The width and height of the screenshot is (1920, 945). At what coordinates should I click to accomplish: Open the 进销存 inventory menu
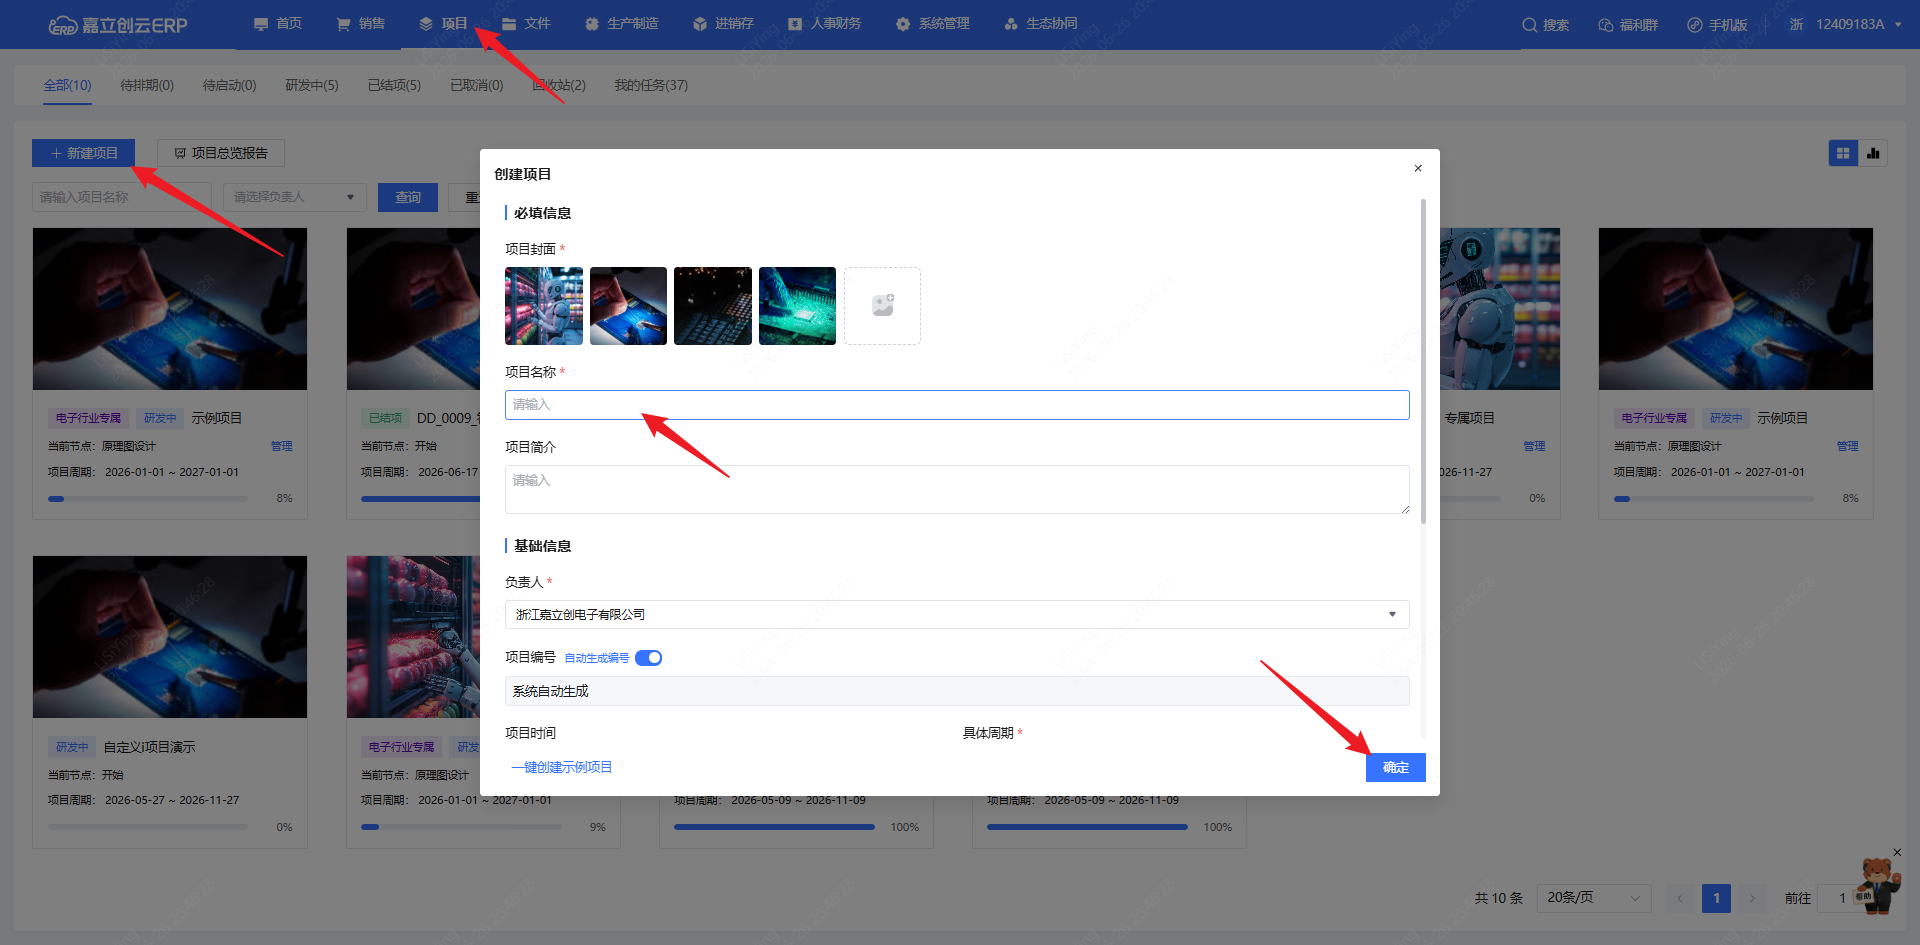point(723,24)
